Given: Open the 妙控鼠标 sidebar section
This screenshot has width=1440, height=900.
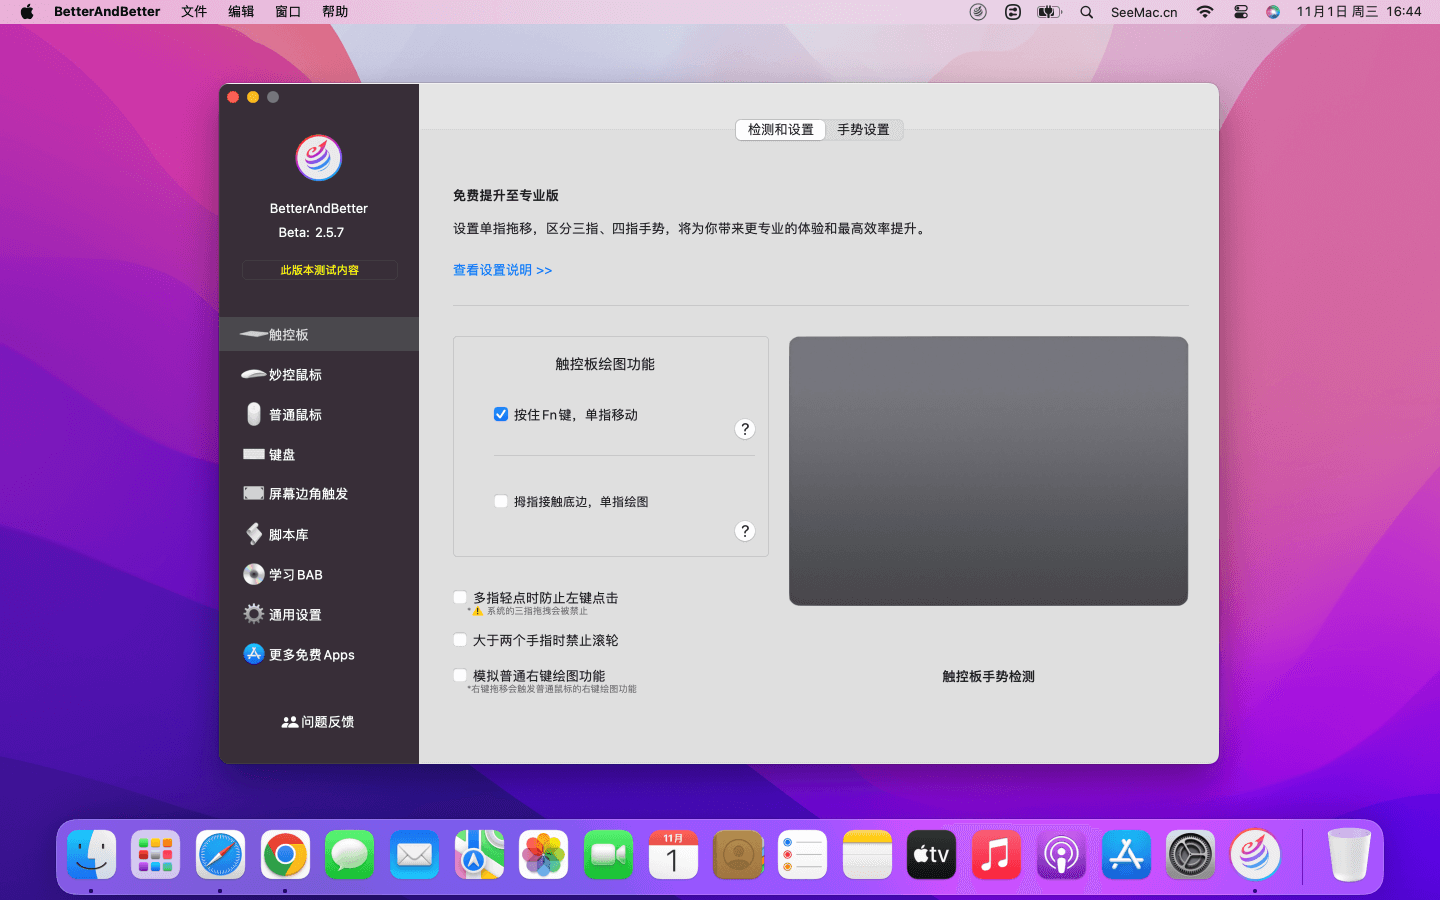Looking at the screenshot, I should coord(295,375).
